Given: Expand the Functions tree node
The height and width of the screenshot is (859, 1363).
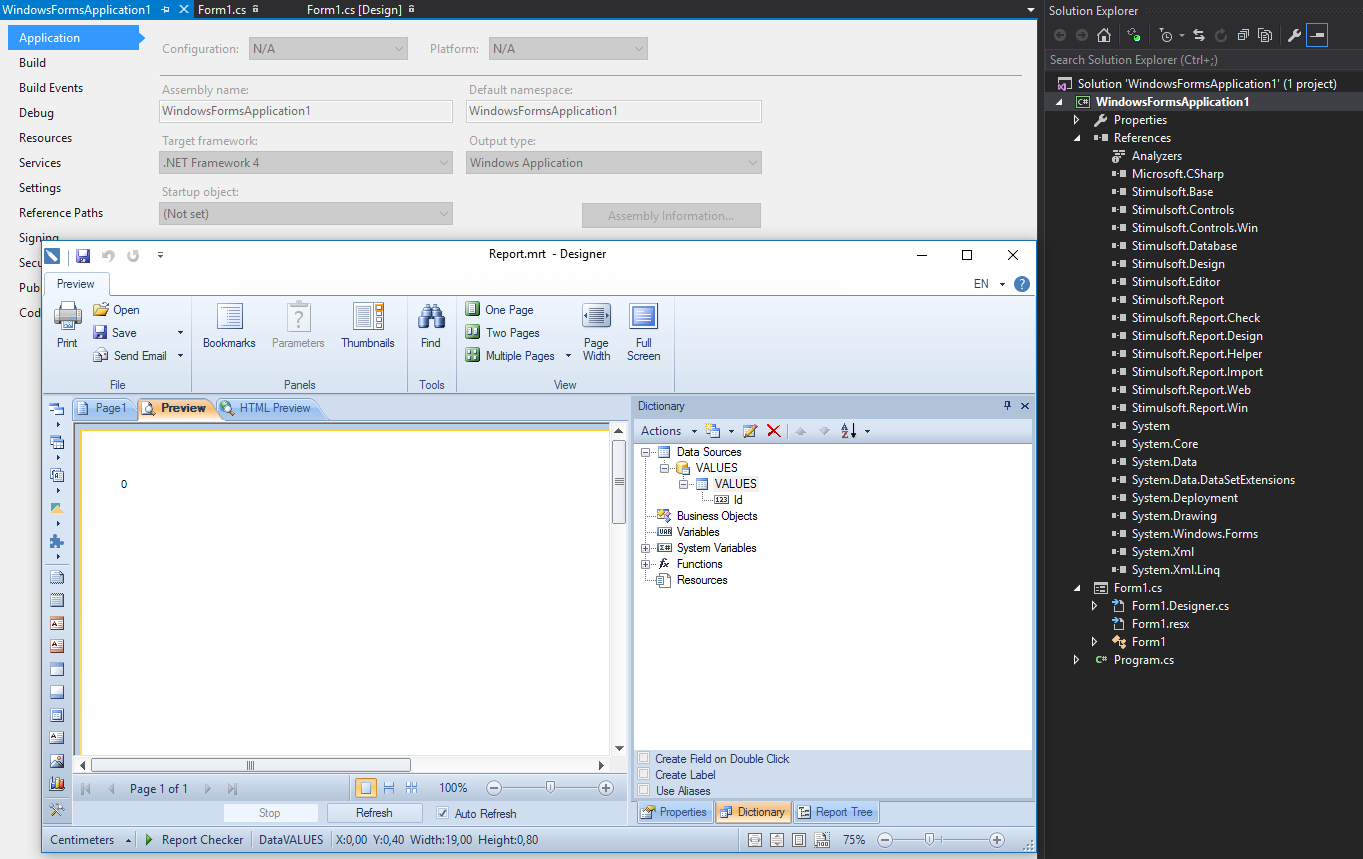Looking at the screenshot, I should click(x=646, y=564).
